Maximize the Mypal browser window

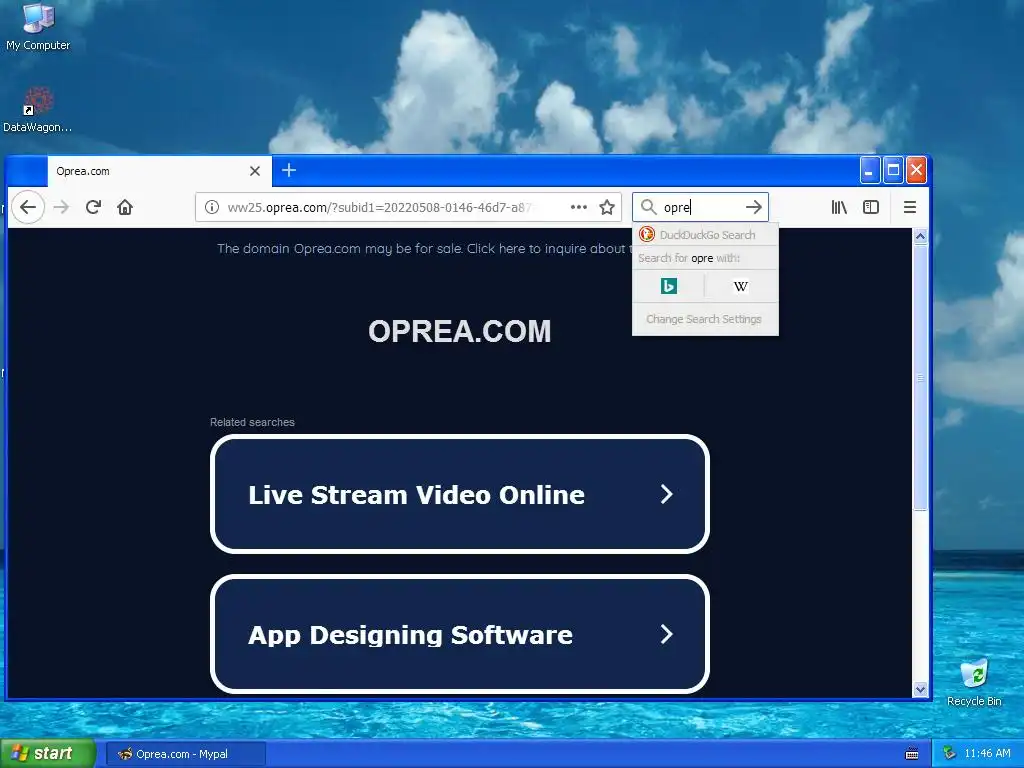(893, 170)
